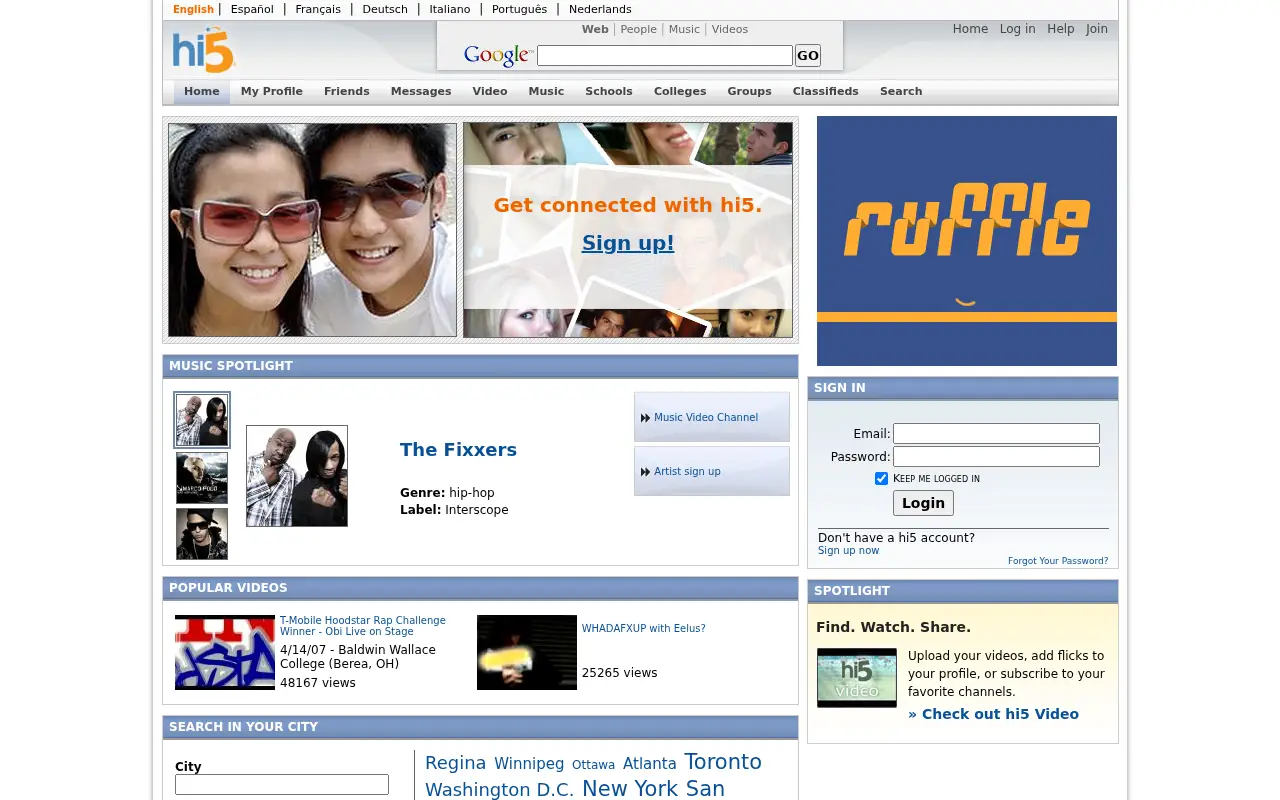Open the Join link in header
This screenshot has width=1280, height=800.
1097,29
